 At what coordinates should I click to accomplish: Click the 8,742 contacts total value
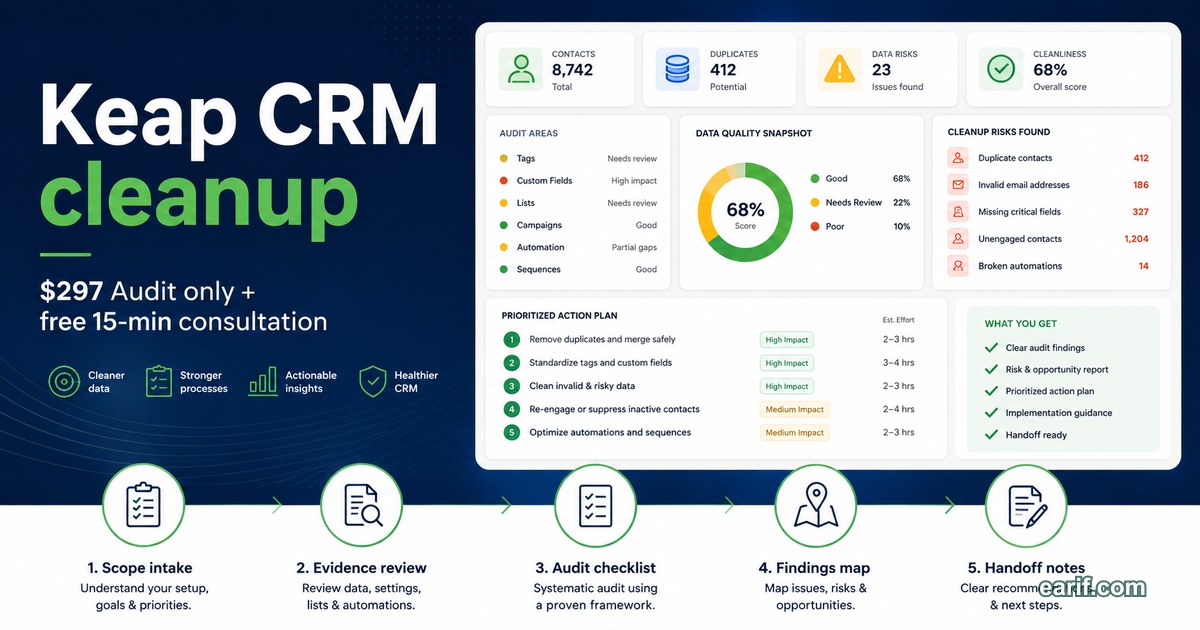tap(572, 70)
